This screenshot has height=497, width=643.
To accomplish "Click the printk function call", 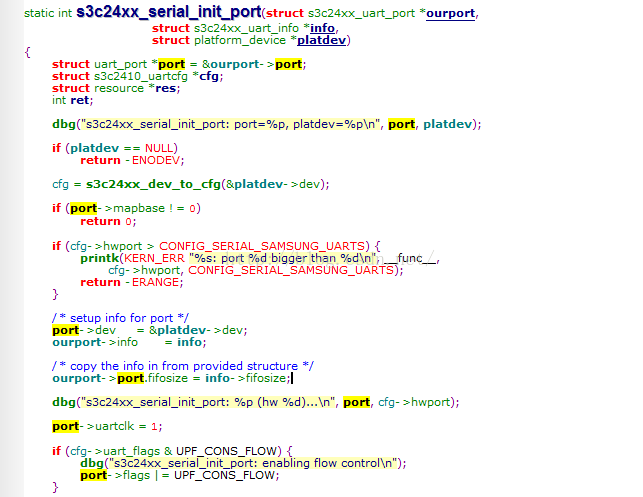I will (x=100, y=258).
